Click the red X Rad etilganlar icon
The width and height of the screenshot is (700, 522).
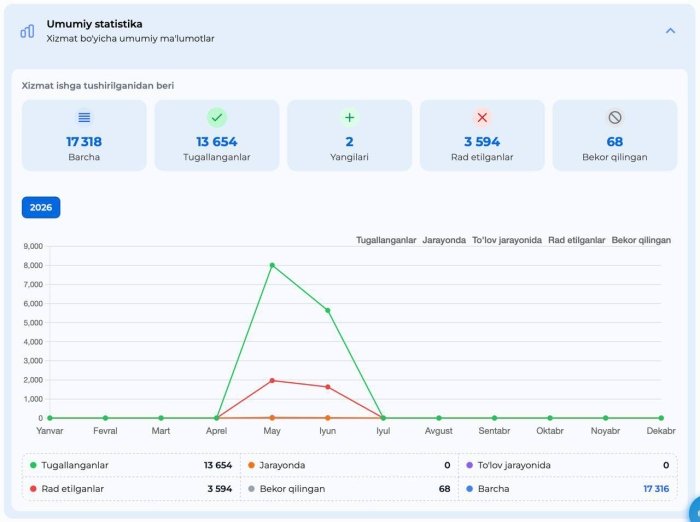(x=482, y=117)
